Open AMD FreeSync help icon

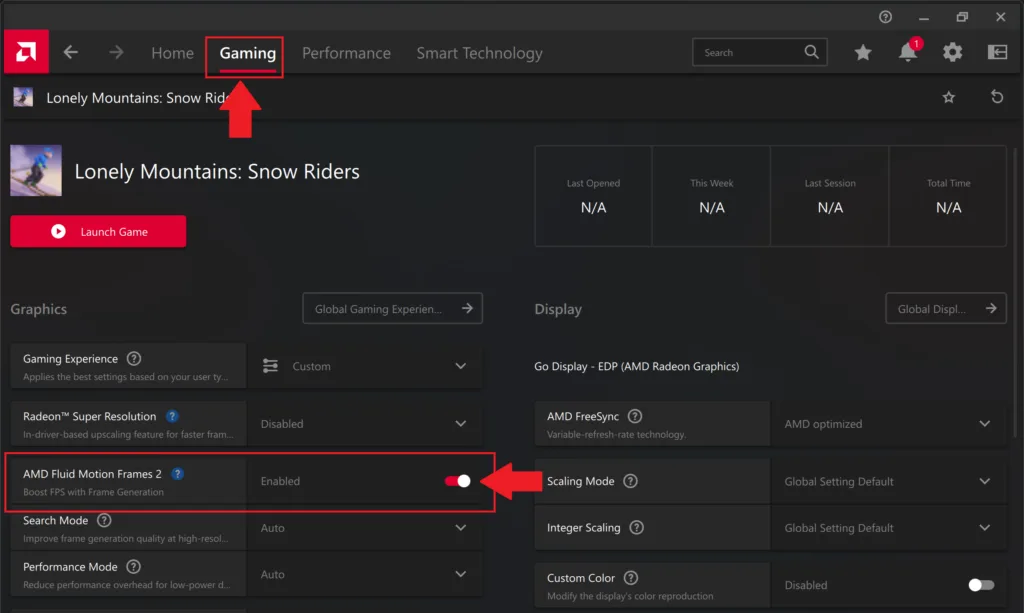click(635, 416)
